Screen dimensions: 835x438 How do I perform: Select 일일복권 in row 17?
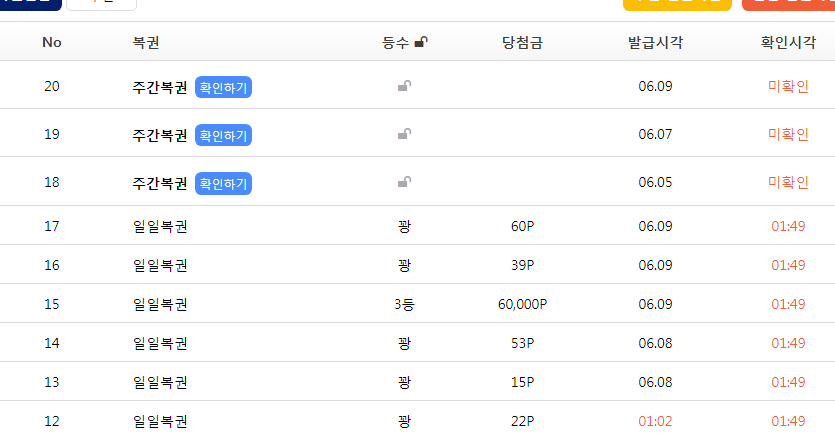[160, 226]
